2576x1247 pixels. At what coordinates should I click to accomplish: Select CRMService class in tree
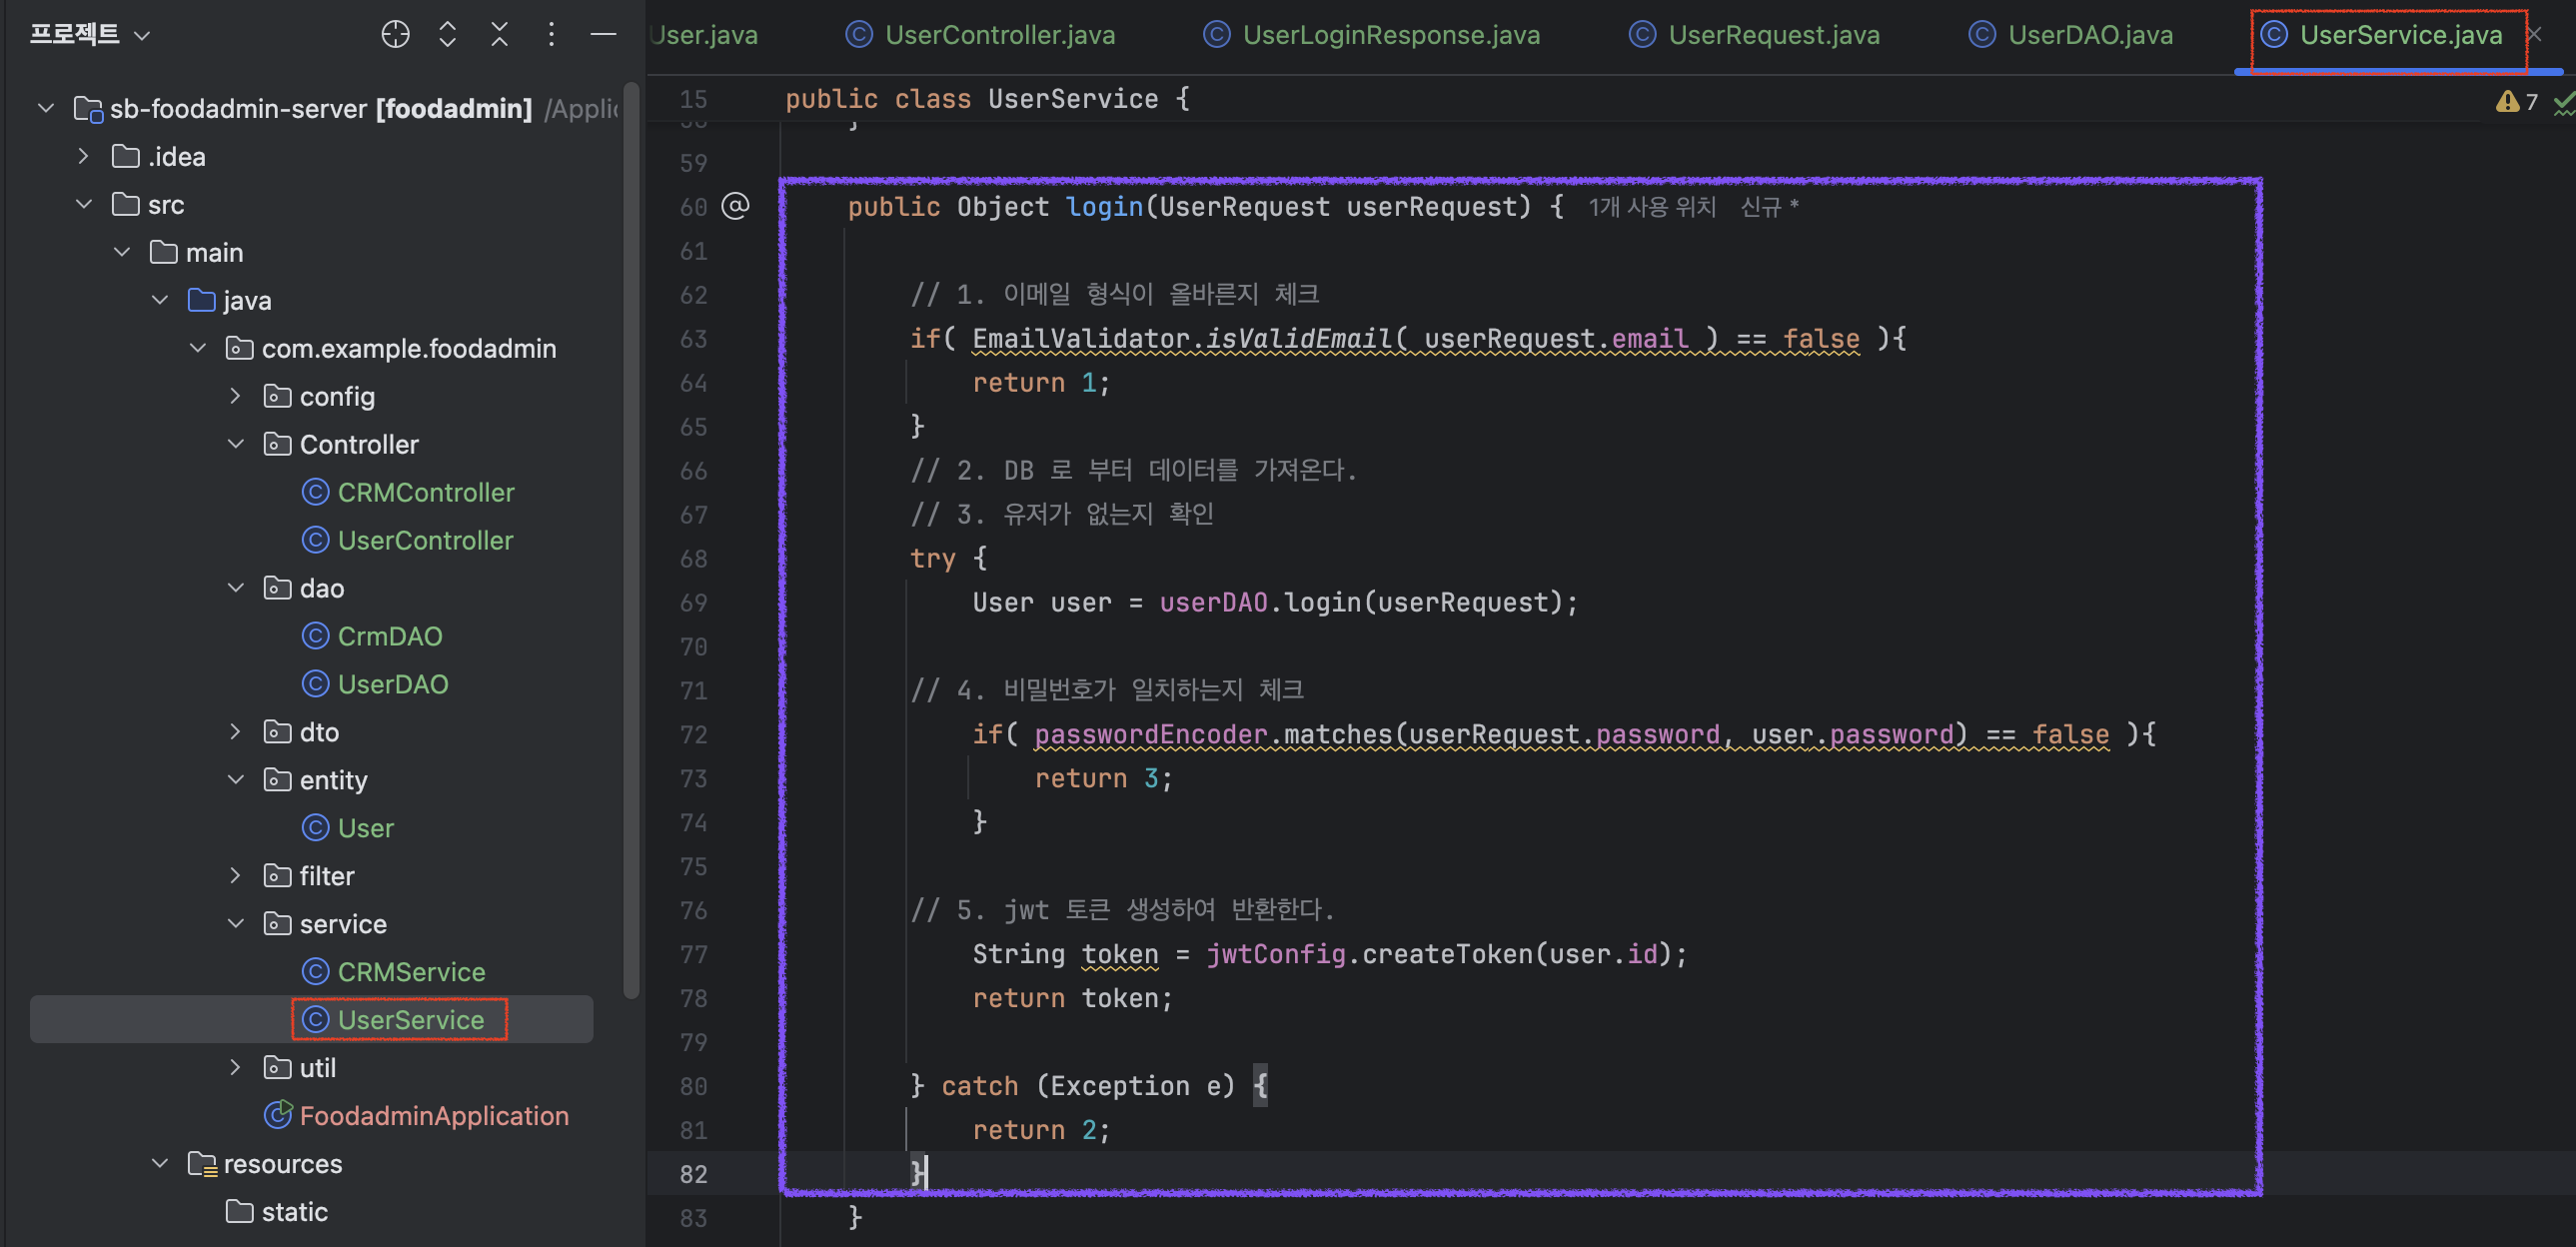click(394, 972)
